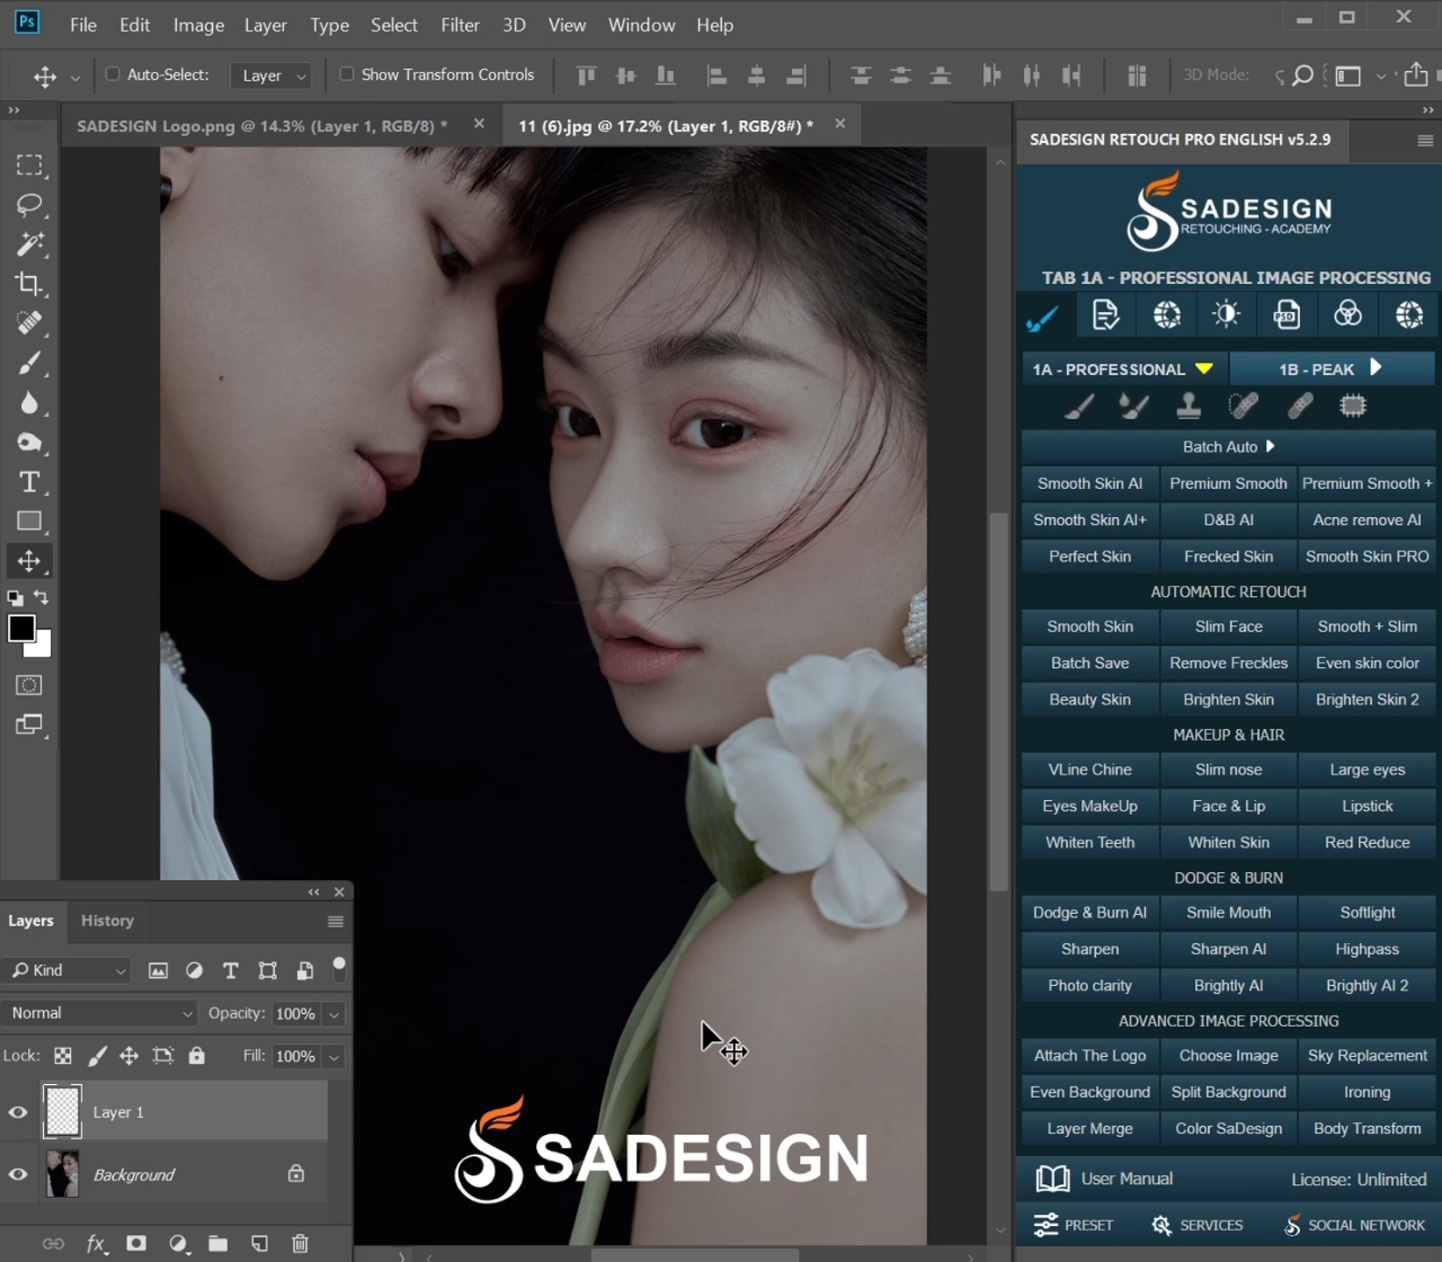
Task: Select the Lasso tool
Action: (x=29, y=205)
